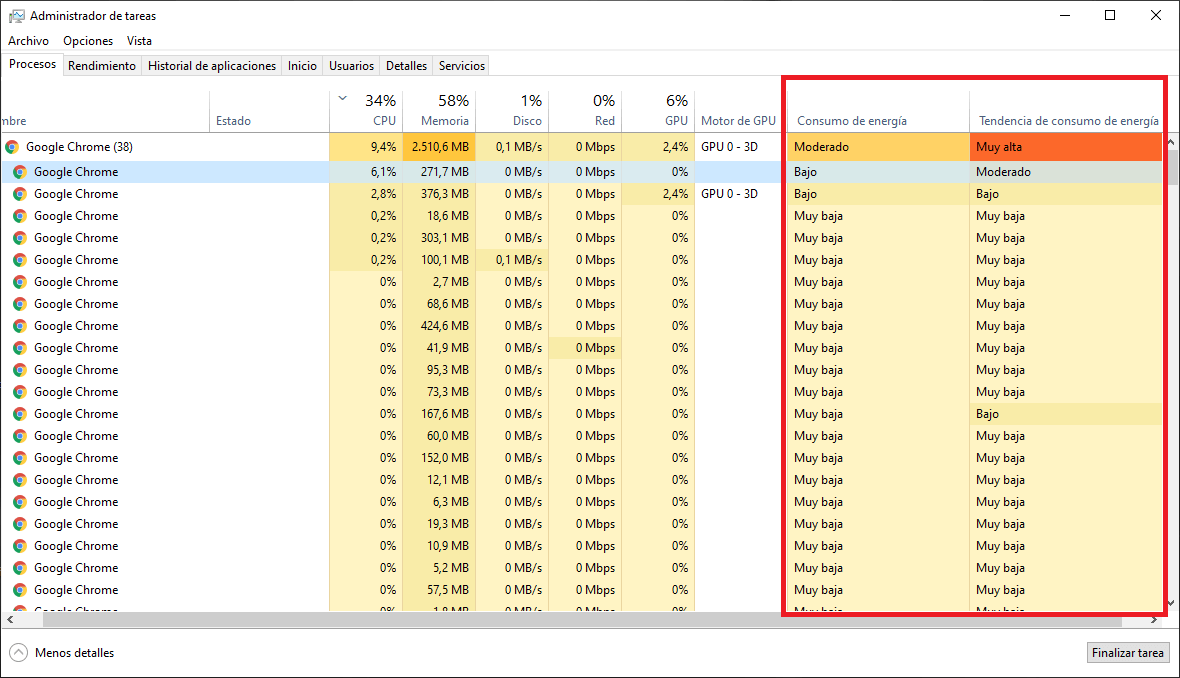Toggle sort arrow above CPU column
The height and width of the screenshot is (678, 1180).
342,99
